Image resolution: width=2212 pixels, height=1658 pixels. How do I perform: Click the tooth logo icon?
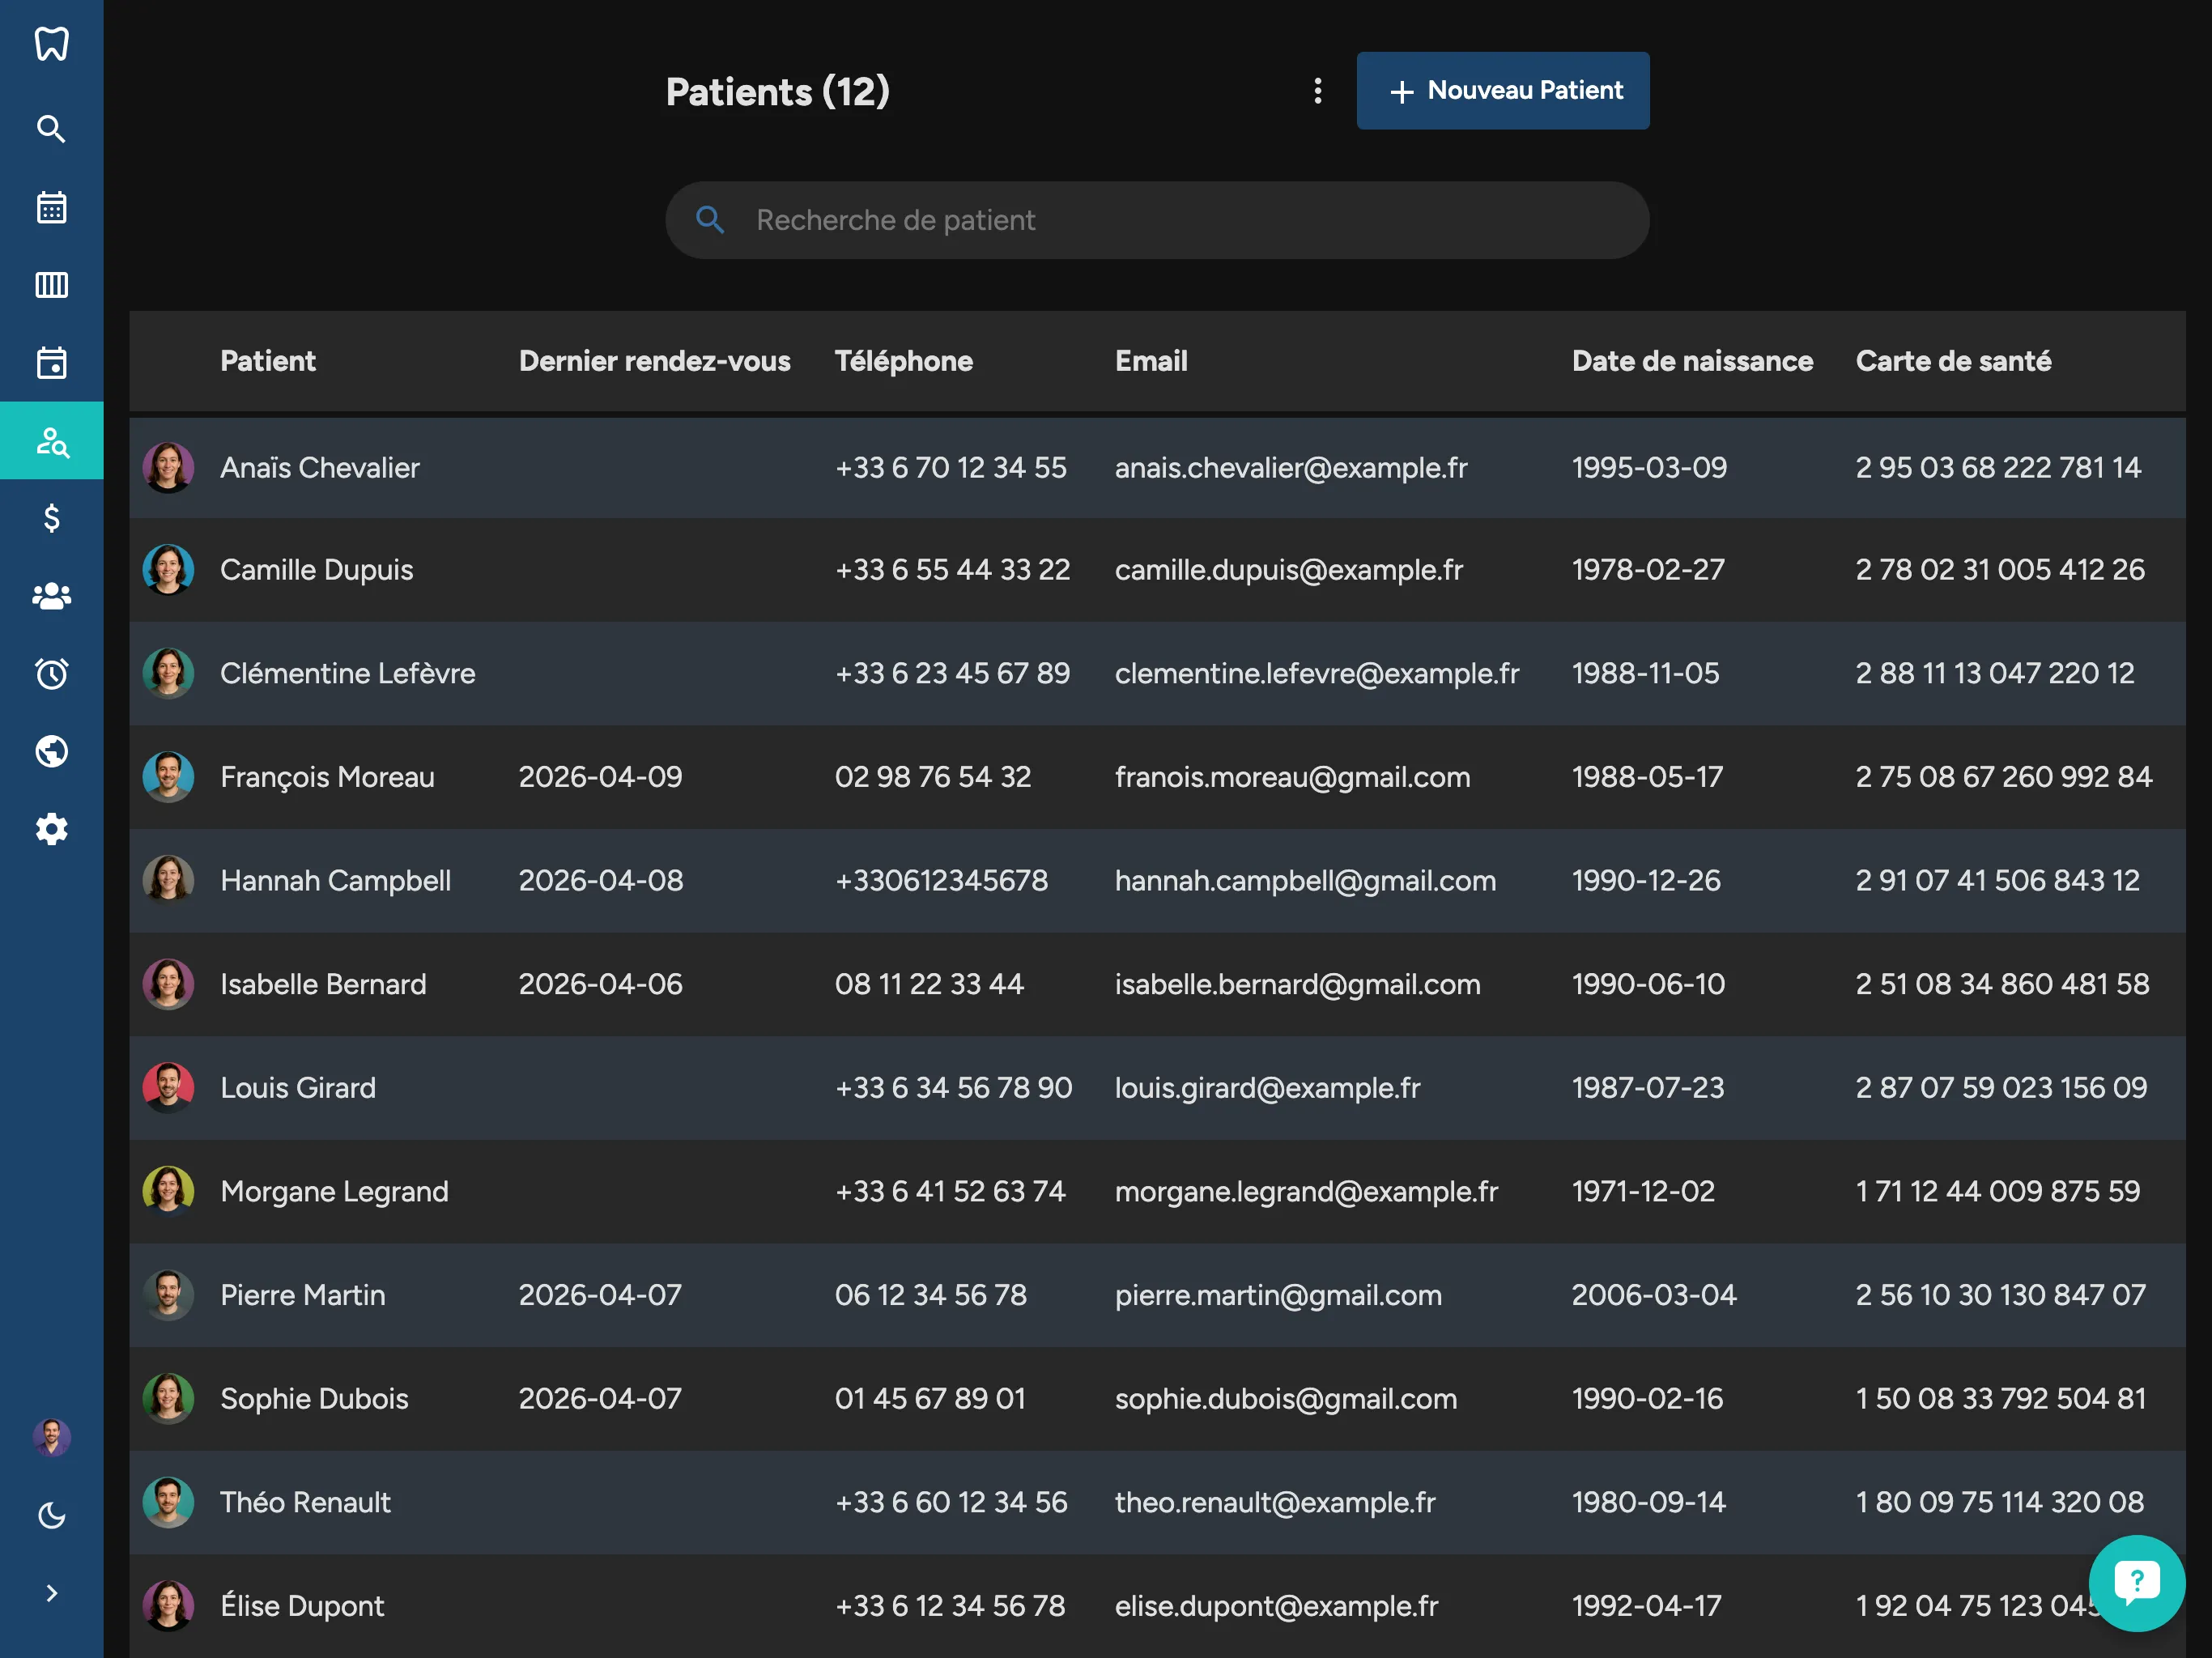coord(51,44)
